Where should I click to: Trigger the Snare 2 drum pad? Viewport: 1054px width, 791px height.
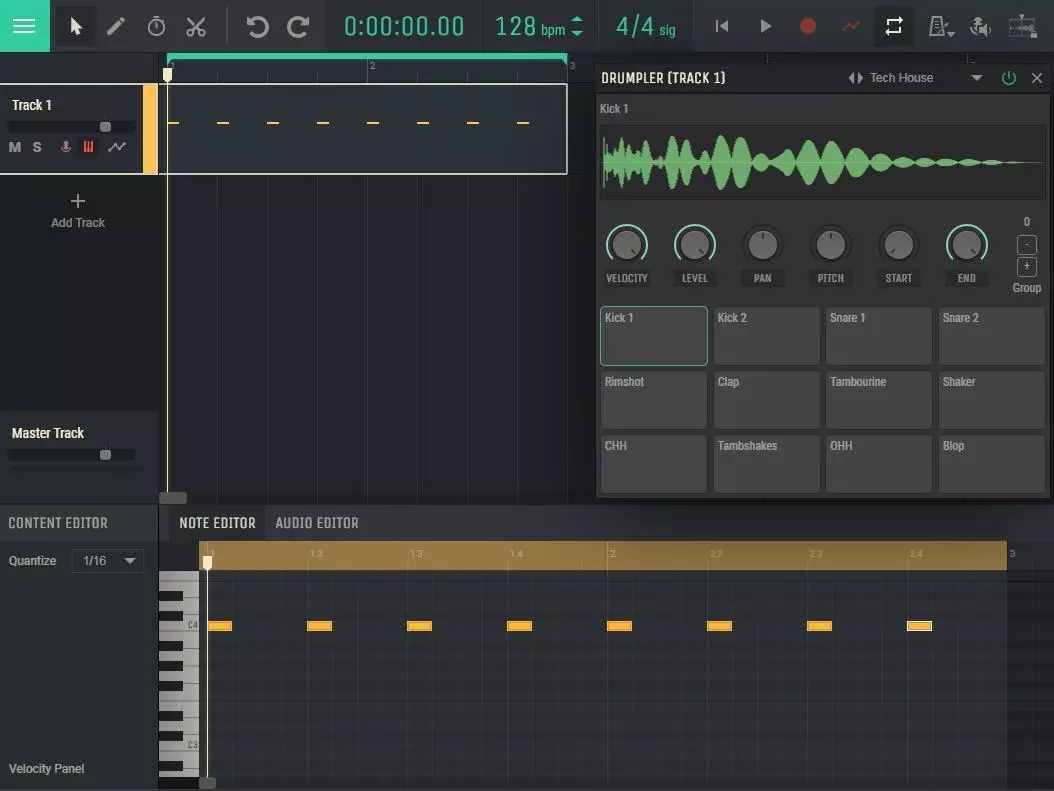(991, 336)
